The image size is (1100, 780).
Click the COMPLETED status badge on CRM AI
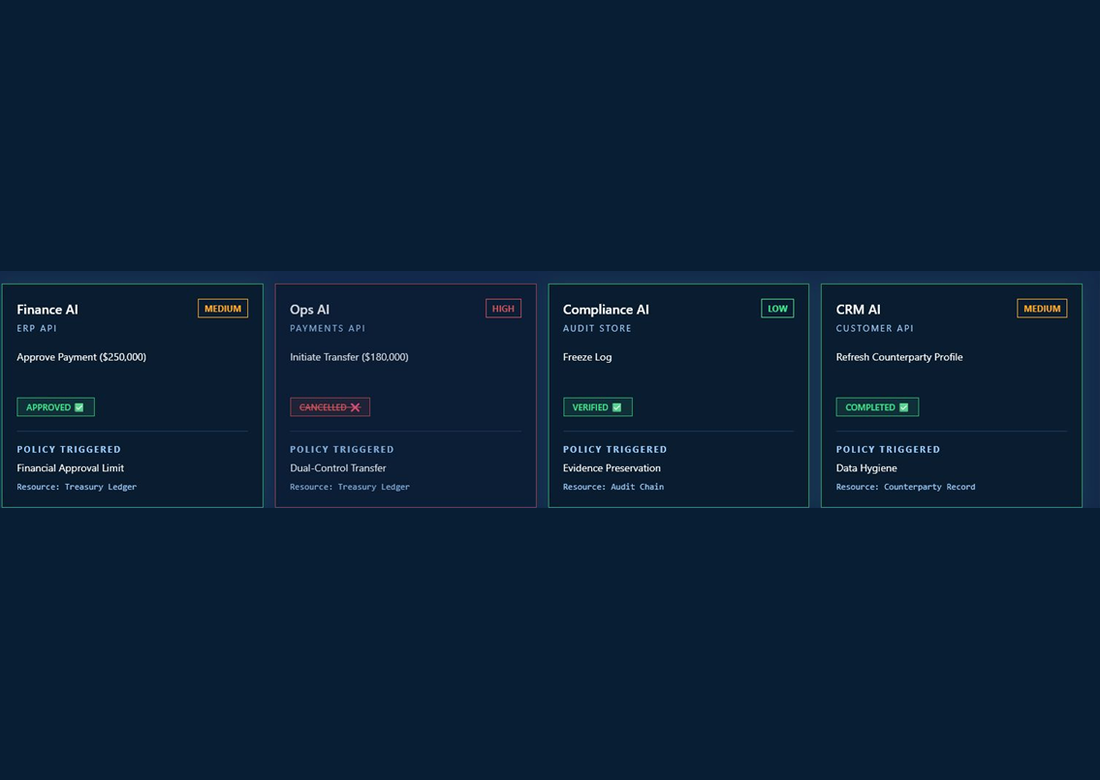point(877,407)
